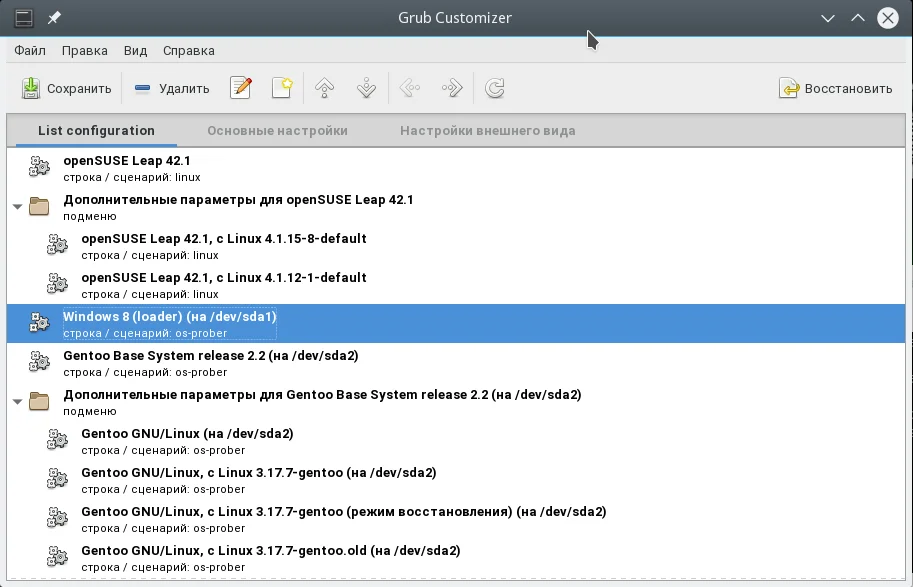913x587 pixels.
Task: Collapse the openSUSE Leap 42.1 submenu
Action: coord(17,207)
